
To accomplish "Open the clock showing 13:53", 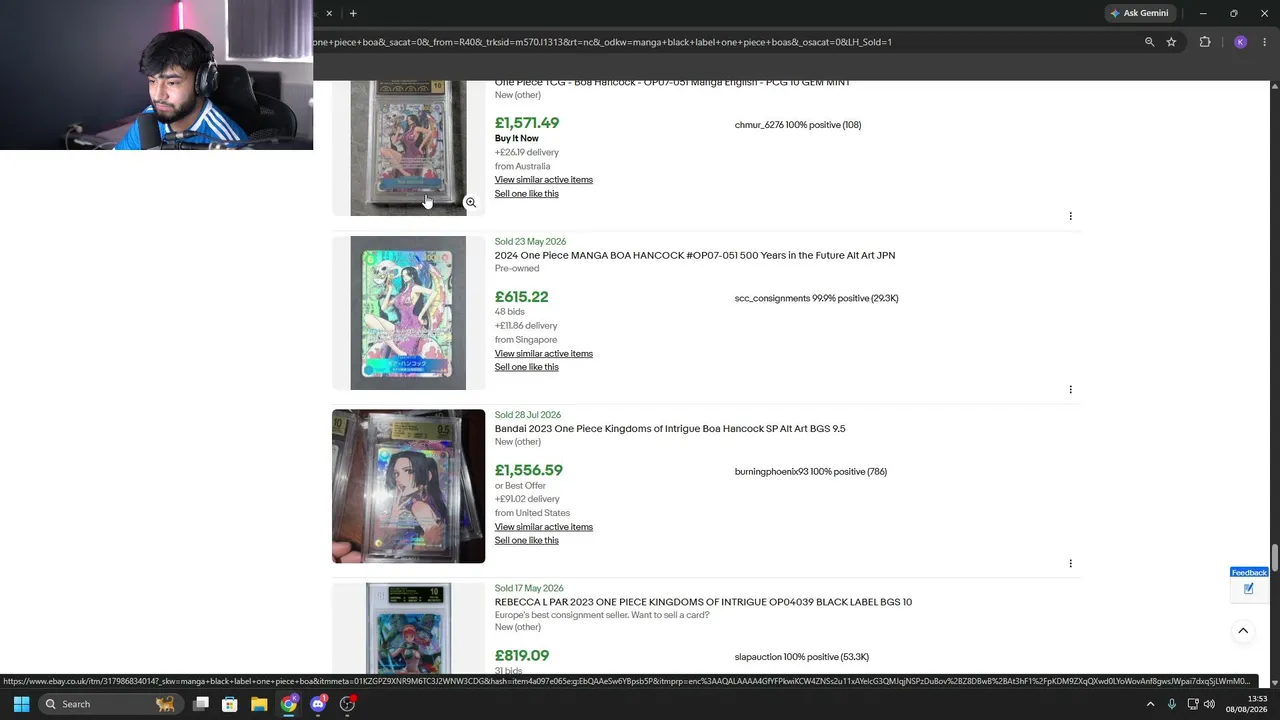I will coord(1247,704).
